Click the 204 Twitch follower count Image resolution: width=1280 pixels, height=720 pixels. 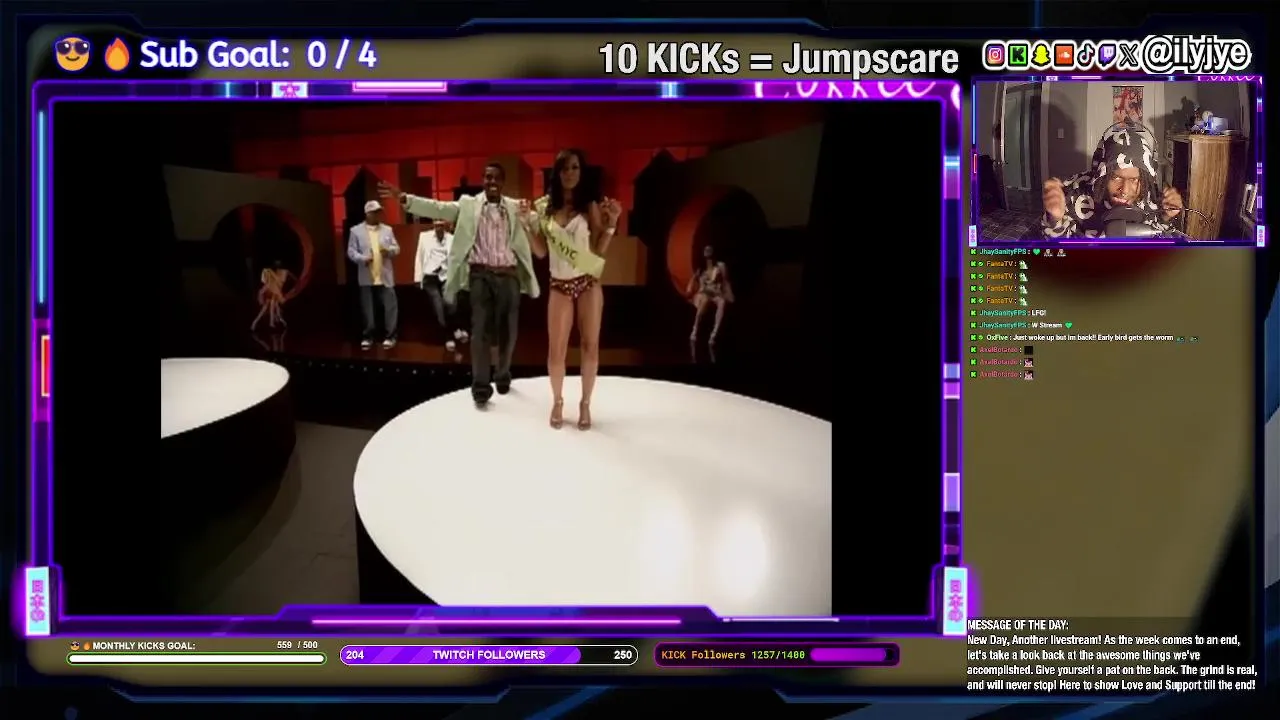point(355,655)
